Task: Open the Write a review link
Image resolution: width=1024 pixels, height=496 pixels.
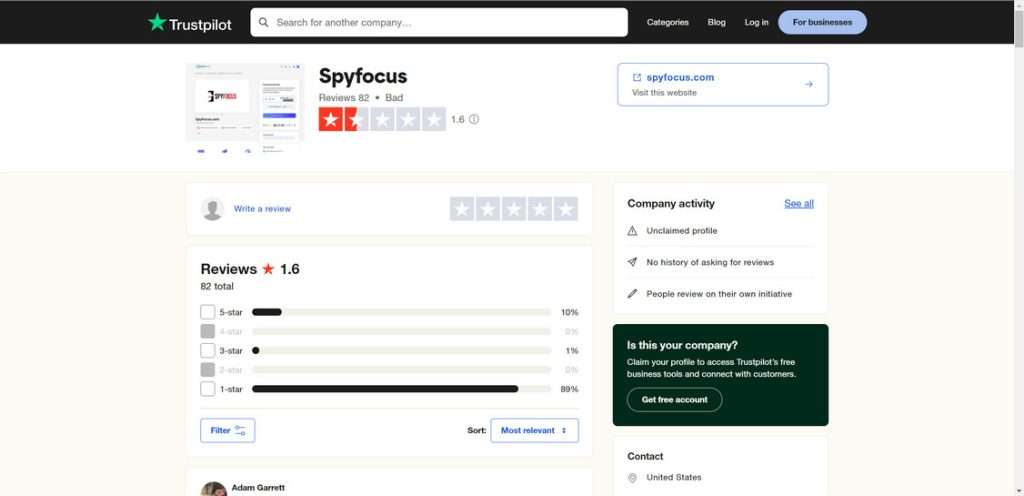Action: point(262,209)
